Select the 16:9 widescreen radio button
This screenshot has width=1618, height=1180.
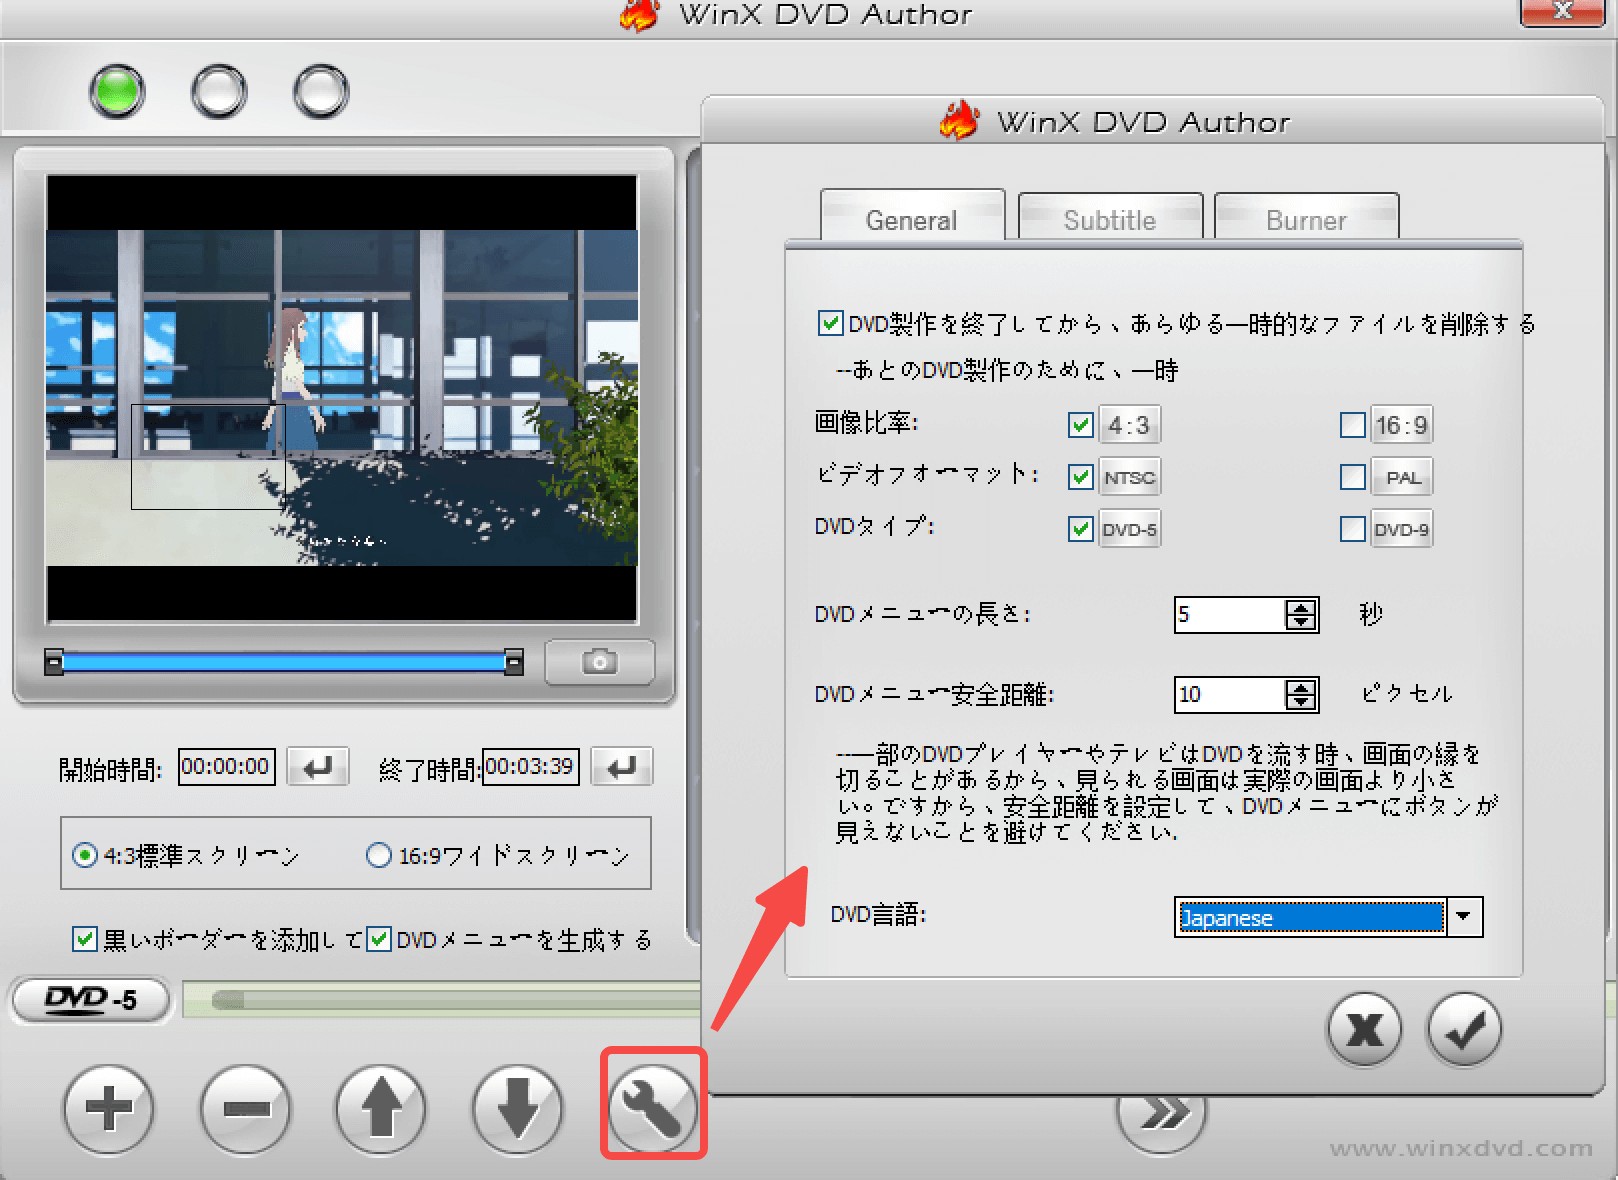(379, 855)
